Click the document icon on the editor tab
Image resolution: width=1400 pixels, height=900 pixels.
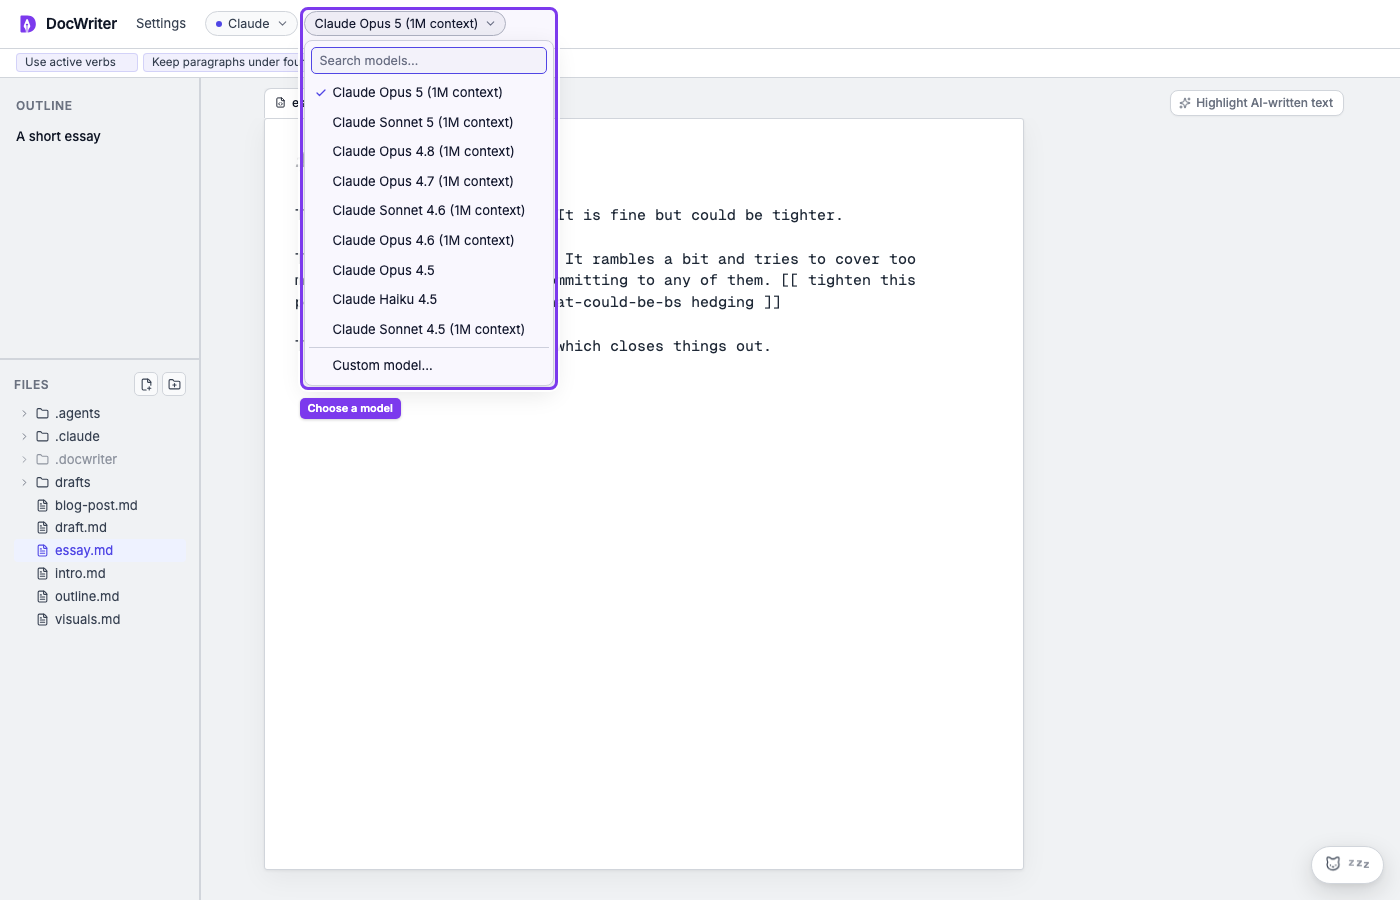(280, 103)
